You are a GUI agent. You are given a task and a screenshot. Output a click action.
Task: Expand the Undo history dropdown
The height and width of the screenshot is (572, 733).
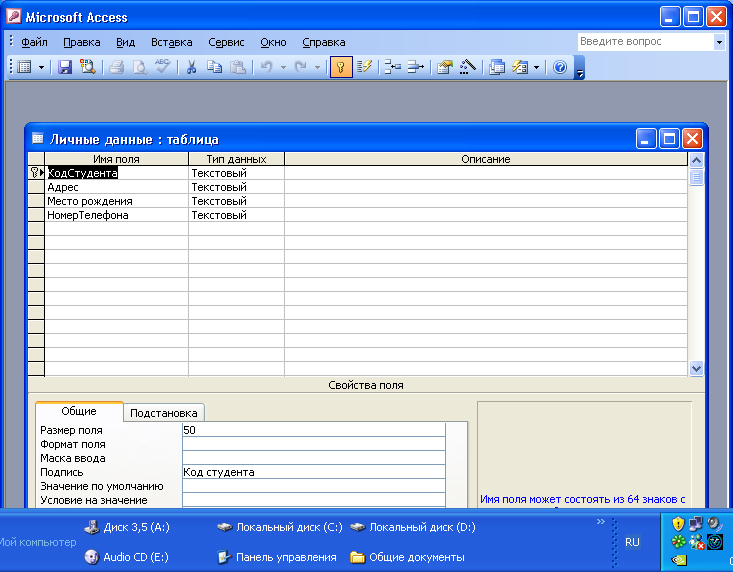coord(283,68)
